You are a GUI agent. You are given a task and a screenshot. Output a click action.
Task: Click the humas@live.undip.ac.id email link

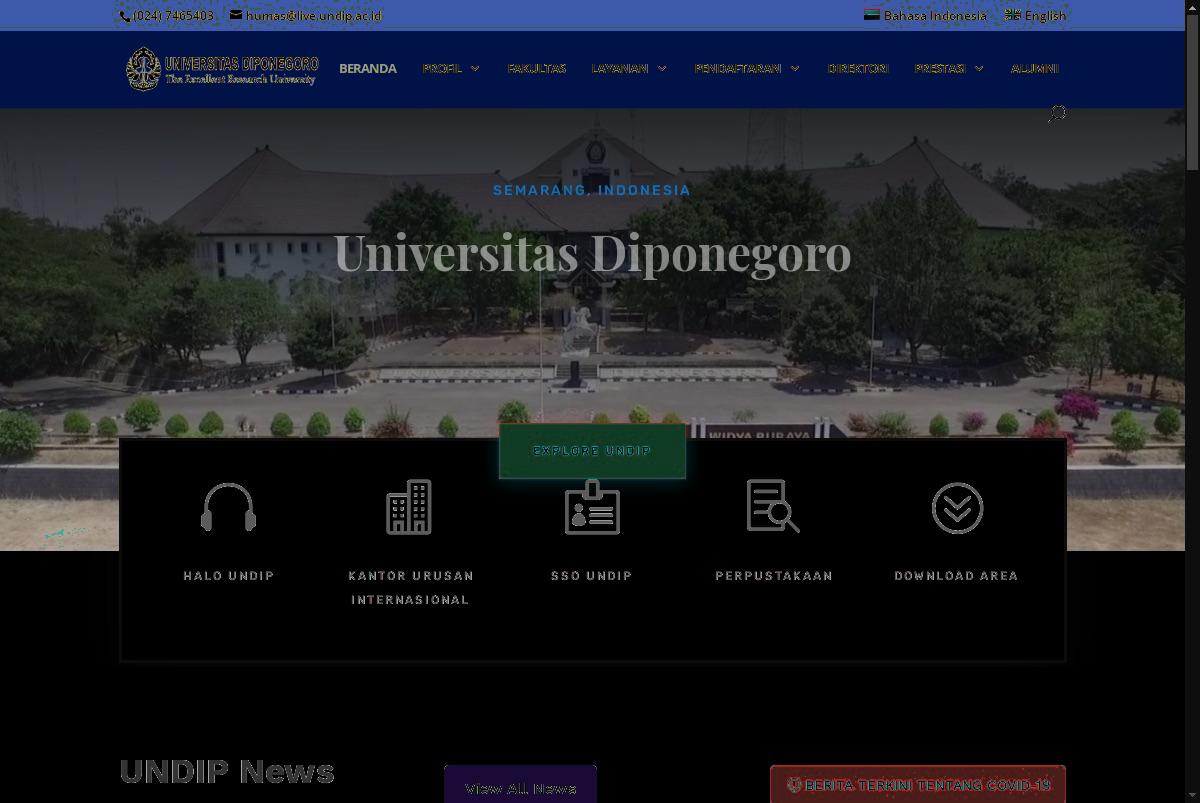[x=314, y=16]
